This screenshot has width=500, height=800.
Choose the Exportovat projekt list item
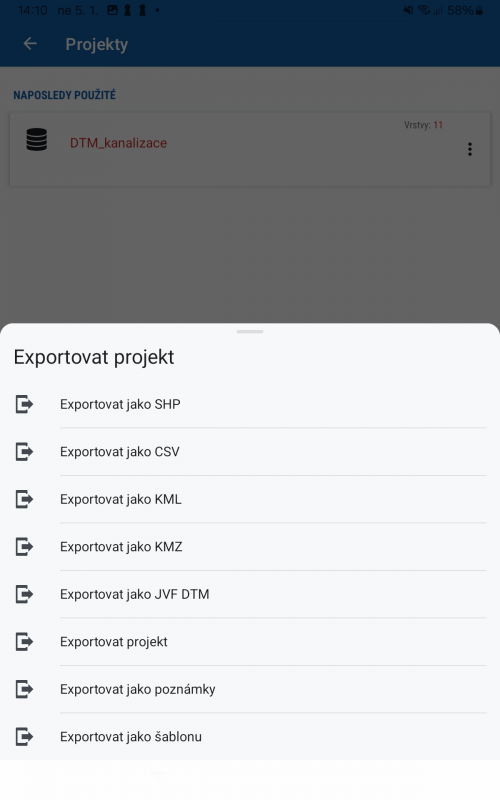(x=250, y=641)
